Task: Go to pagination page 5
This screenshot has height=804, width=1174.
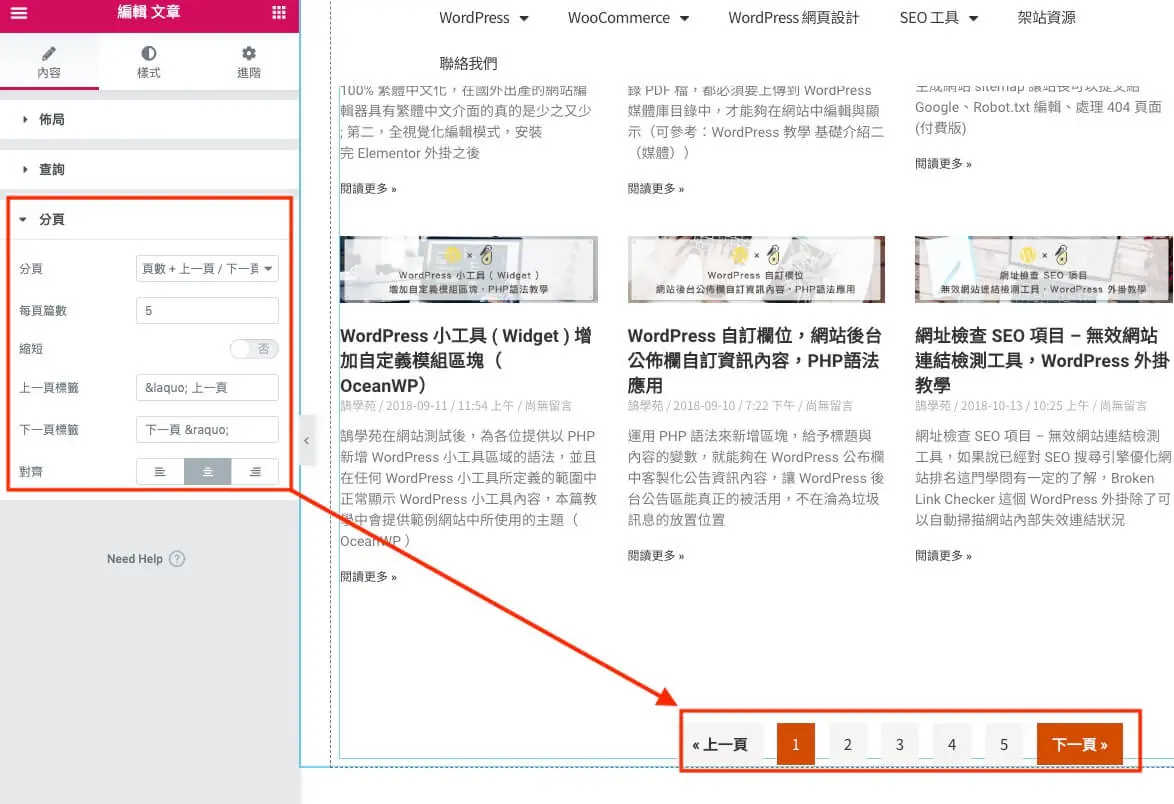Action: pyautogui.click(x=1004, y=744)
